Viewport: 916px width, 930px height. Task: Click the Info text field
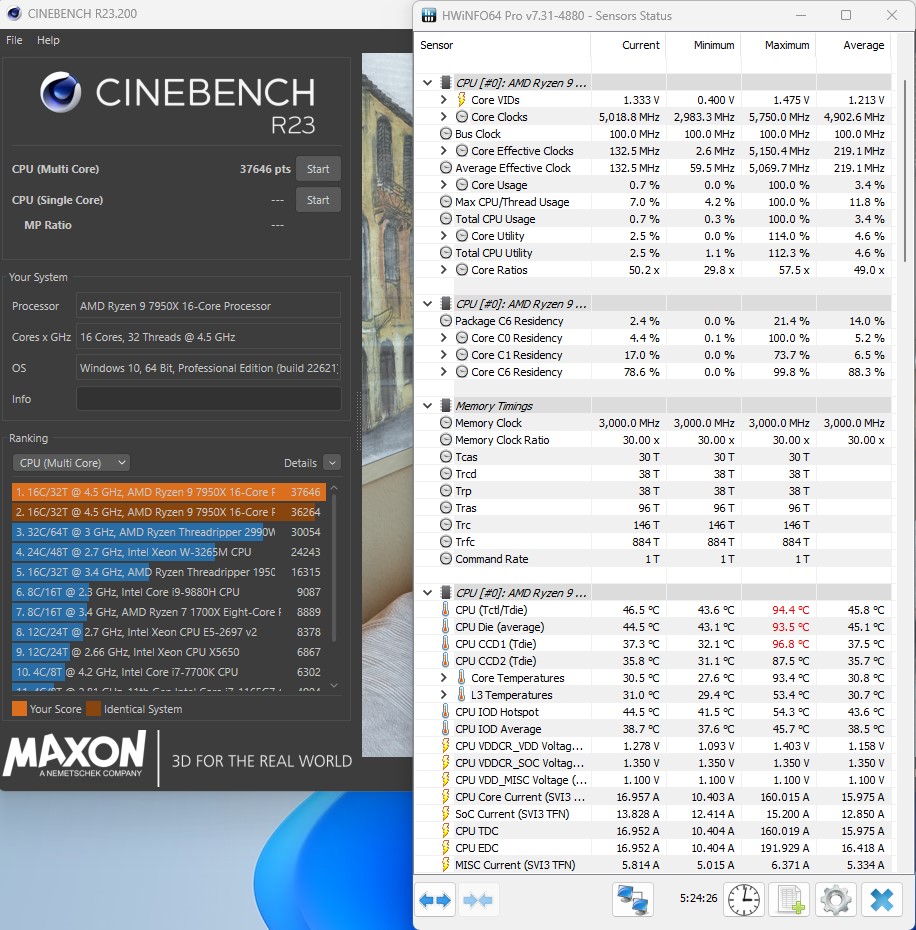208,399
